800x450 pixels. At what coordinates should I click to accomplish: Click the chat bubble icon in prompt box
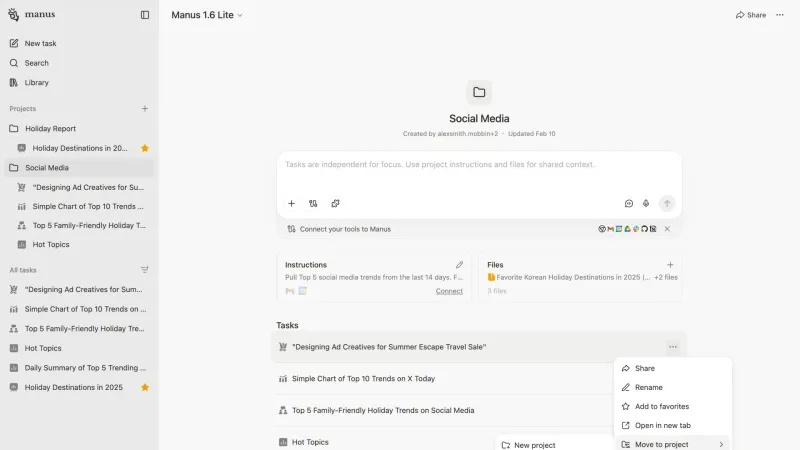(629, 203)
